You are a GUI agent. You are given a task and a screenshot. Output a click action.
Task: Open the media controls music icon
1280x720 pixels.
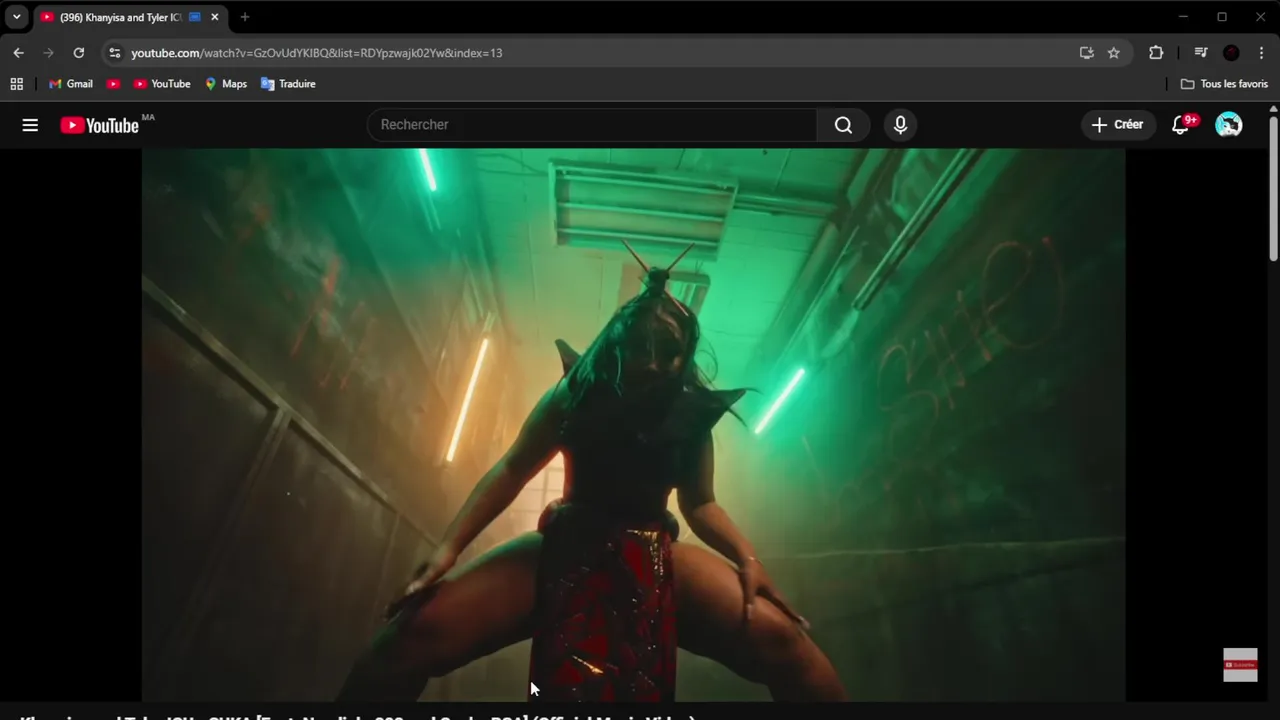(1201, 53)
